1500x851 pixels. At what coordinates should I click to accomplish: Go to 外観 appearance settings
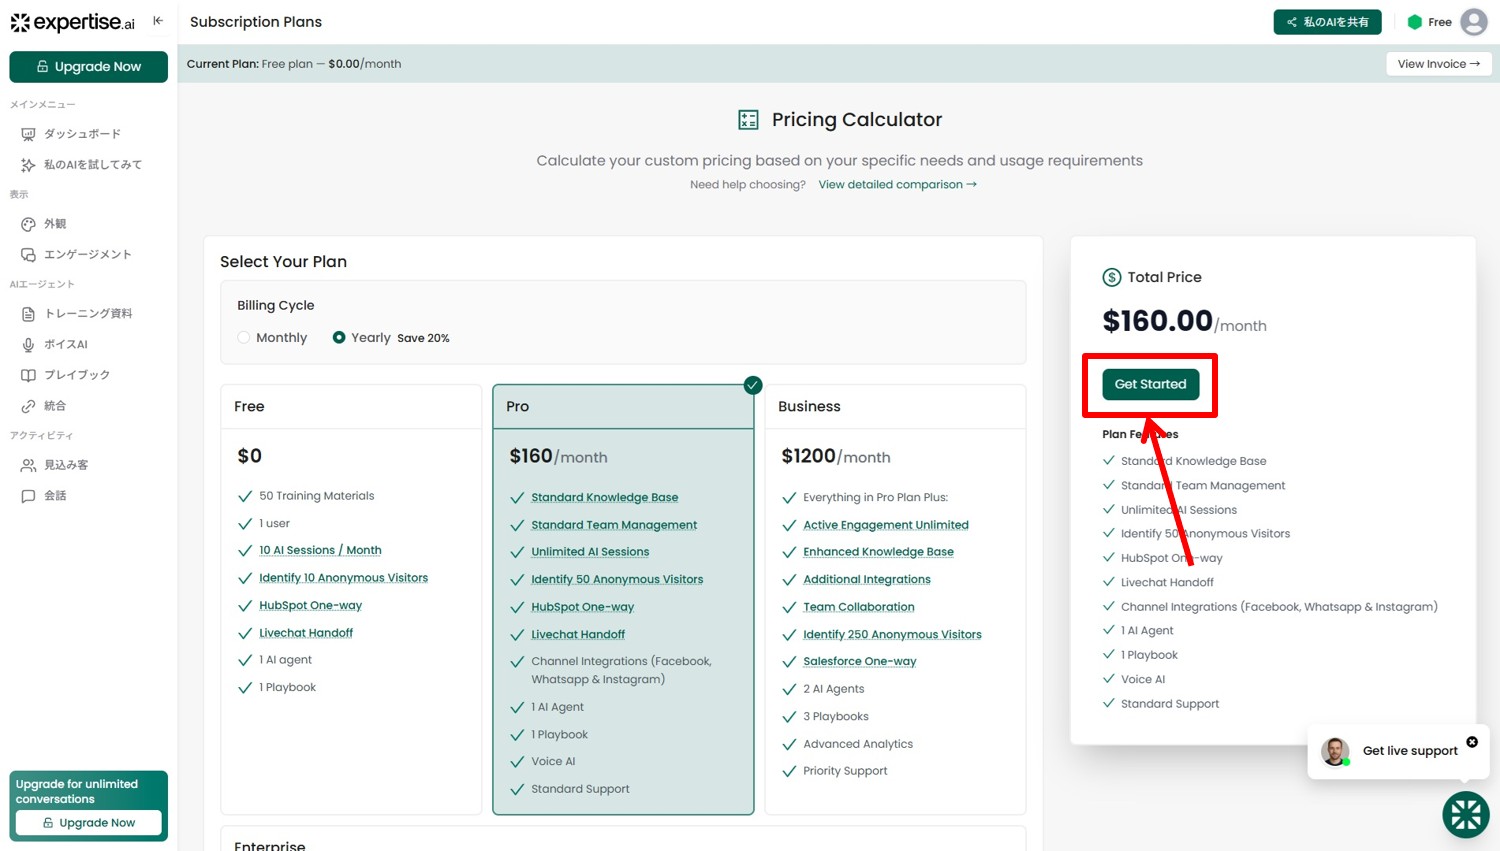(x=55, y=224)
